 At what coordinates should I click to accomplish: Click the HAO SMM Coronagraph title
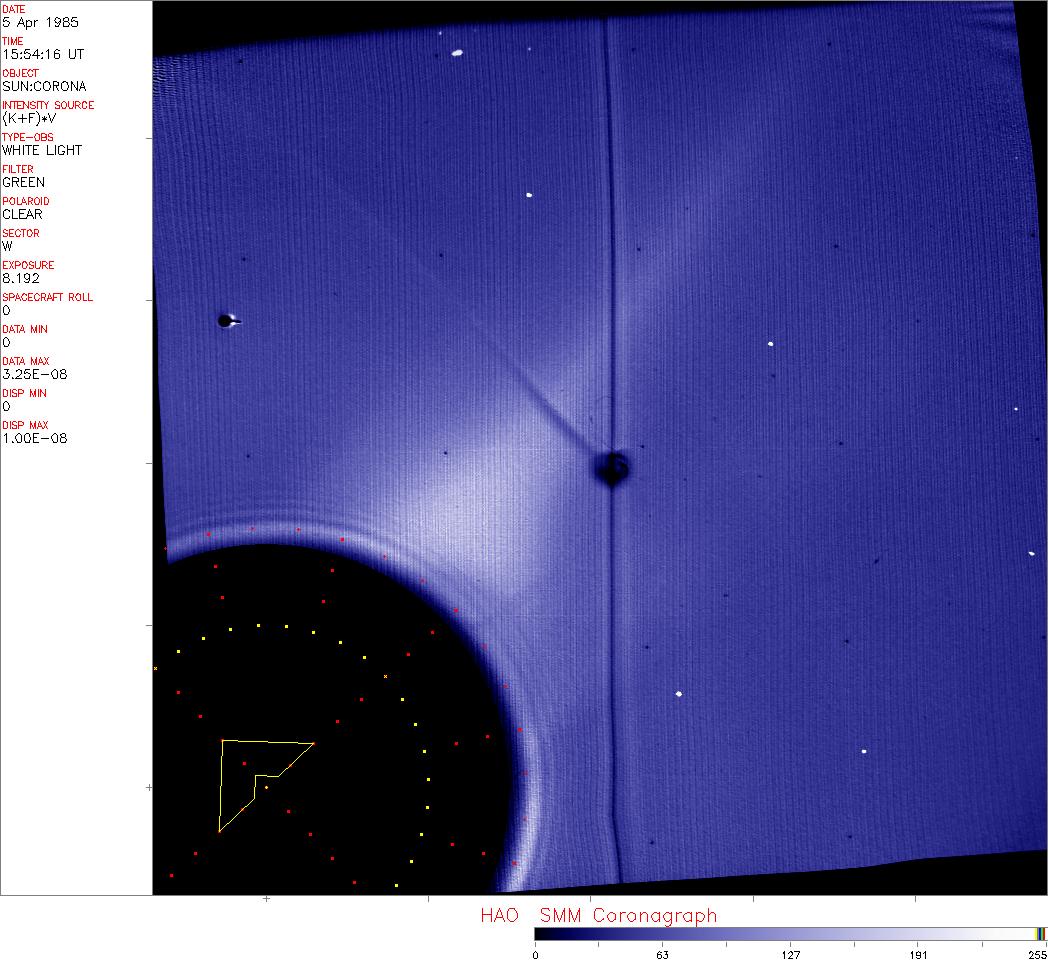tap(598, 915)
